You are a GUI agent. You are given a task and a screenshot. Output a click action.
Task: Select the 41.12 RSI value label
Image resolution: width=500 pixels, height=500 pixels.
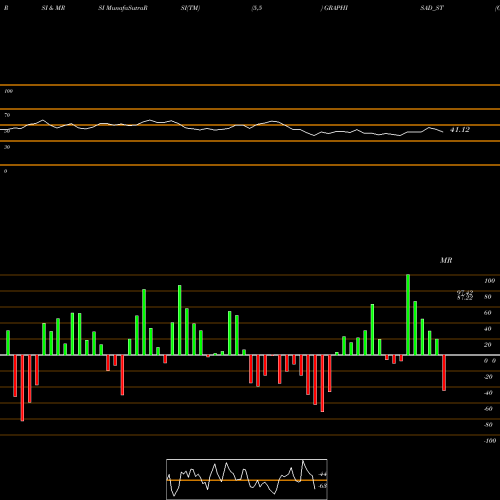[x=460, y=130]
